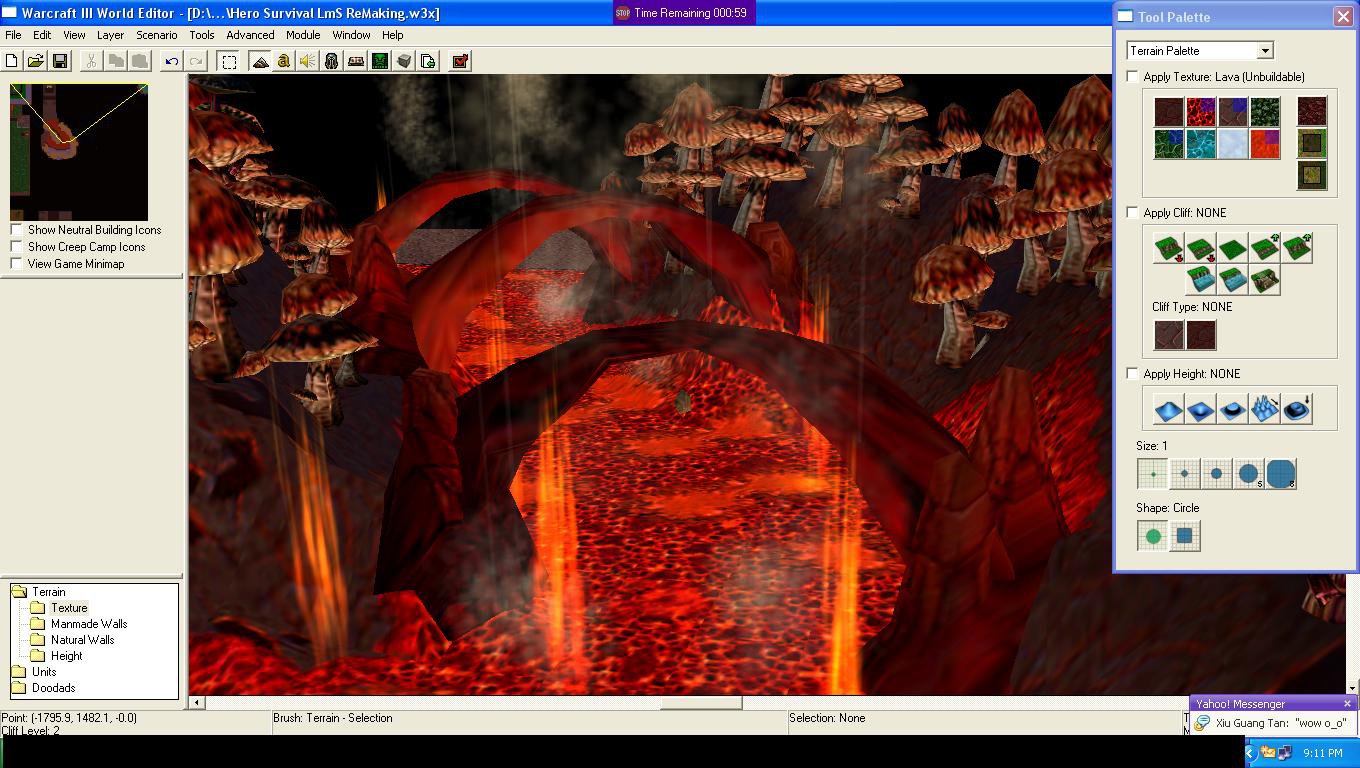Tick the Apply Cliff checkbox
The height and width of the screenshot is (768, 1360).
[x=1133, y=213]
